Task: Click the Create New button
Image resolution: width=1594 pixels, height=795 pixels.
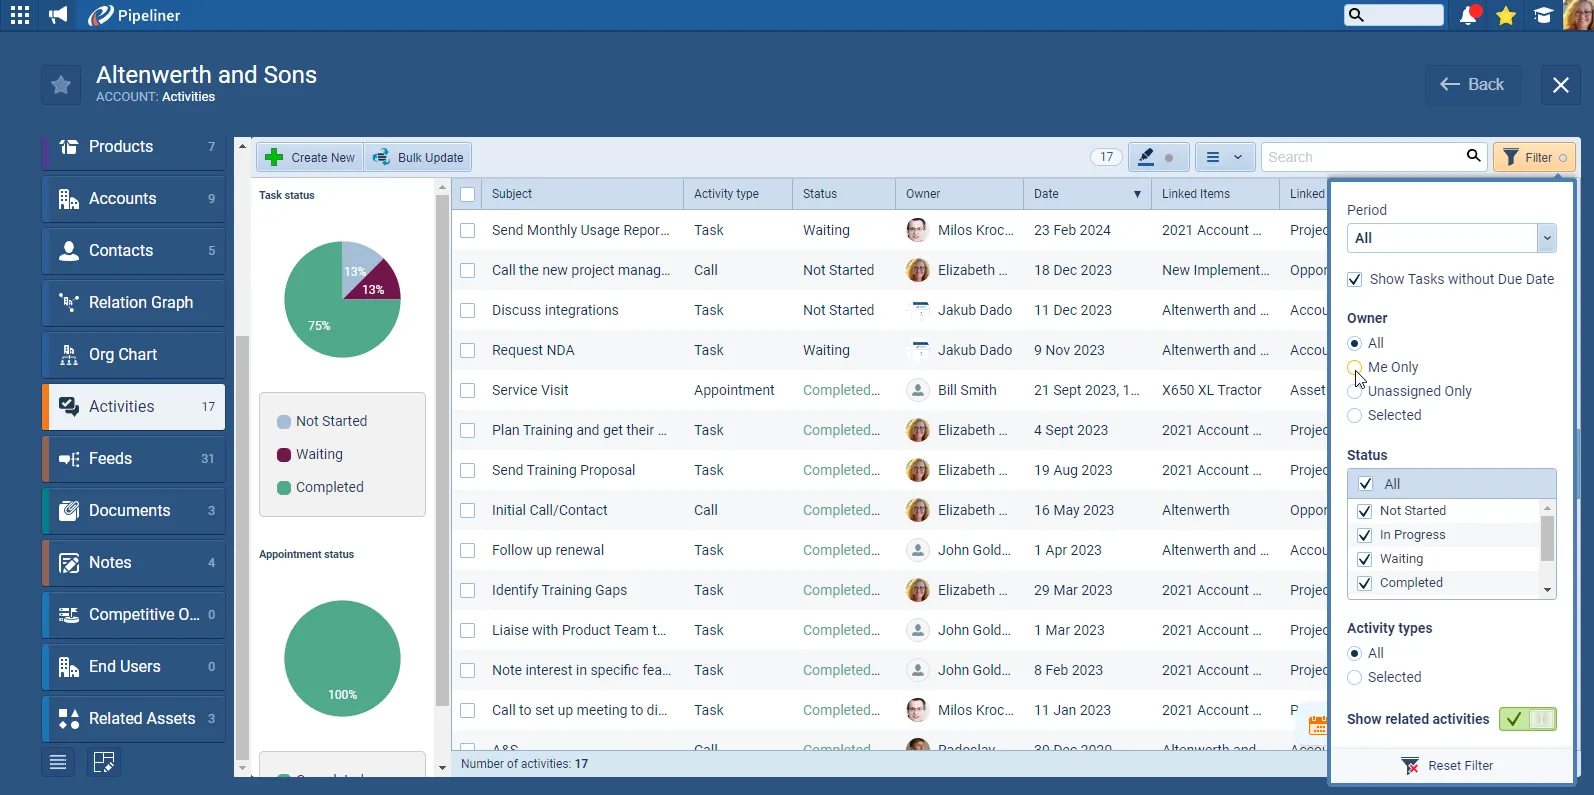Action: (x=311, y=157)
